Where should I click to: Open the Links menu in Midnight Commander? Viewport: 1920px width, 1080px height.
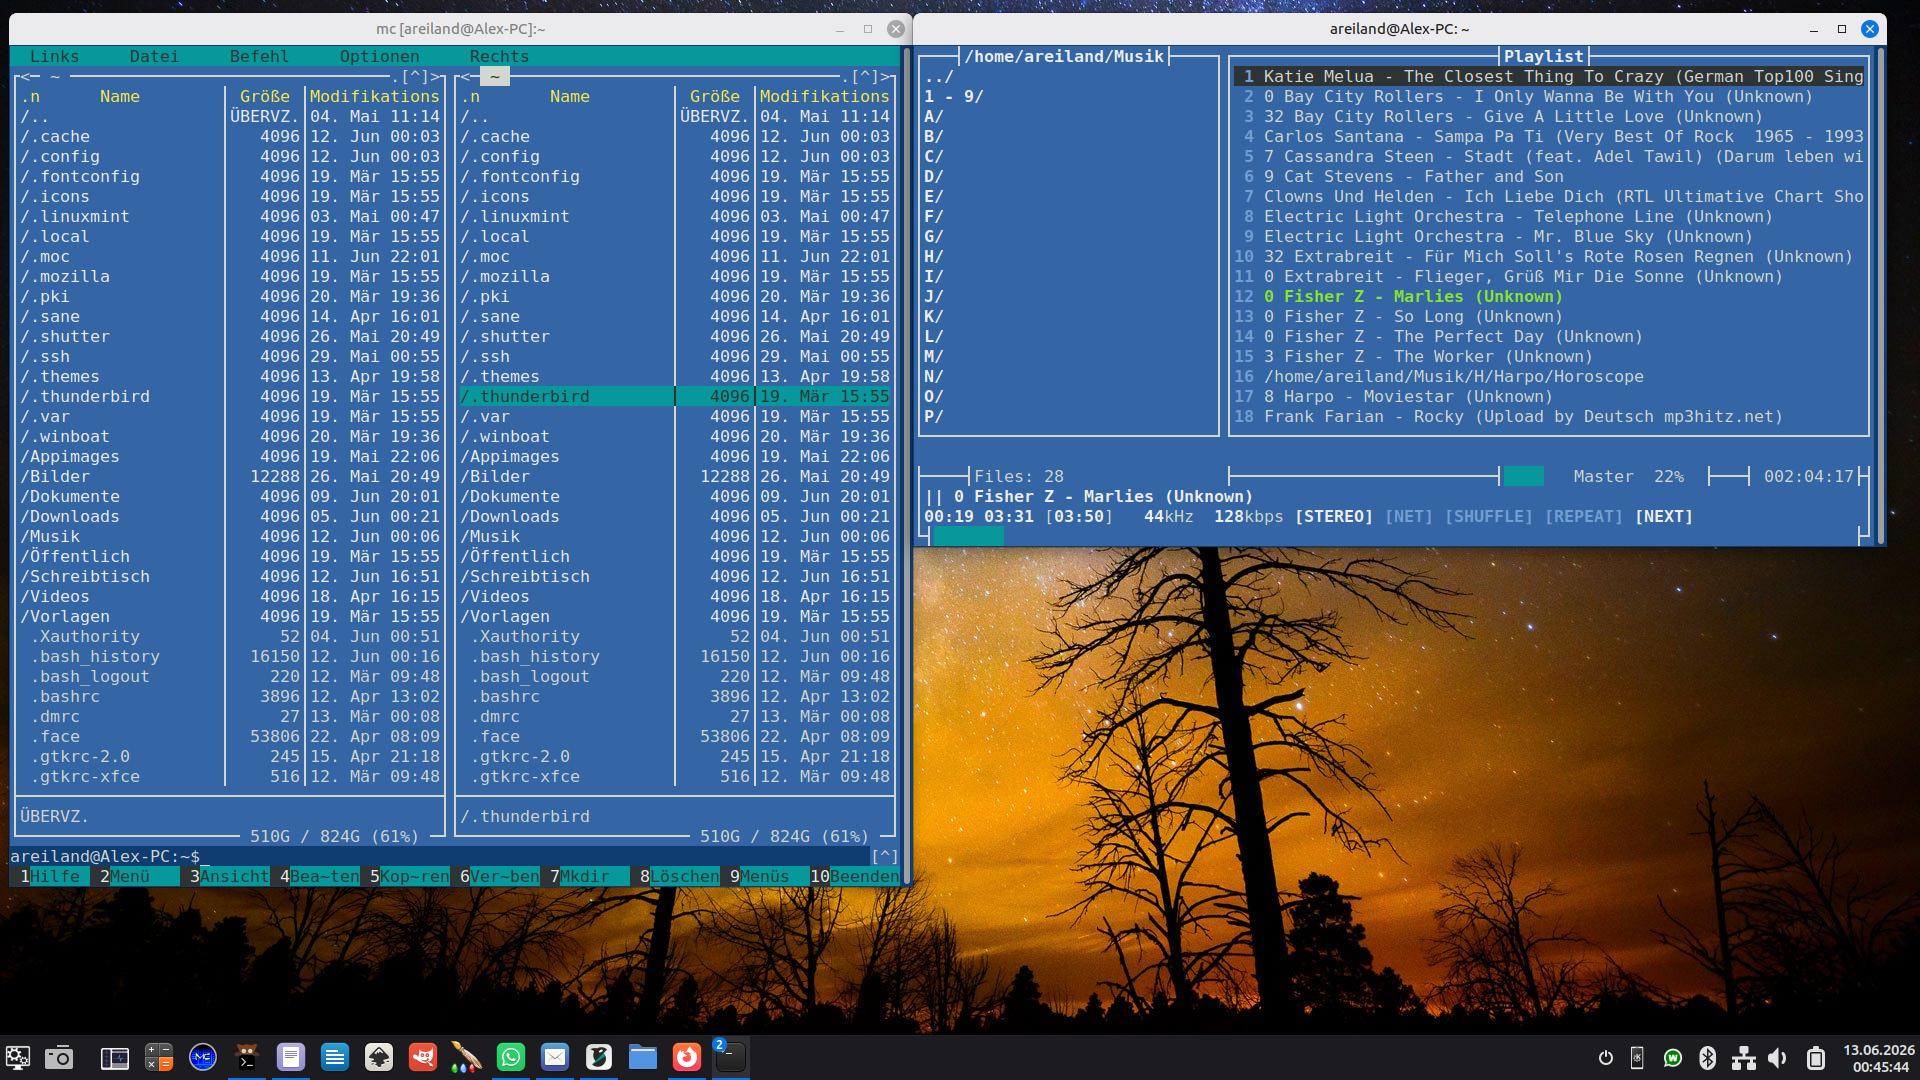[x=55, y=57]
